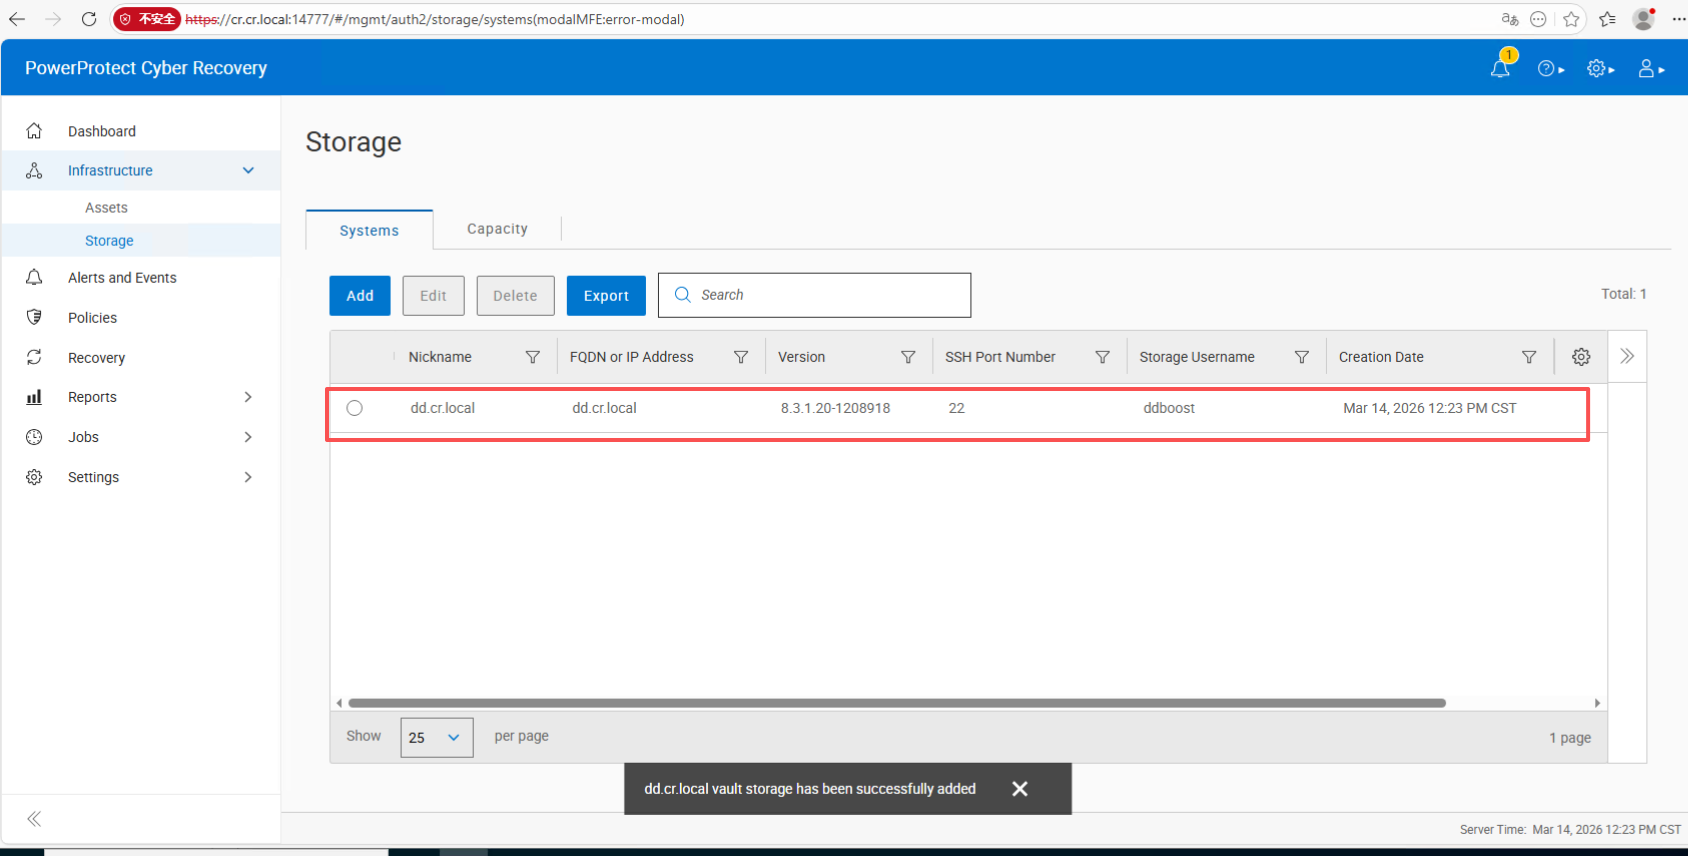This screenshot has height=856, width=1688.
Task: Click the horizontal table scrollbar
Action: point(897,703)
